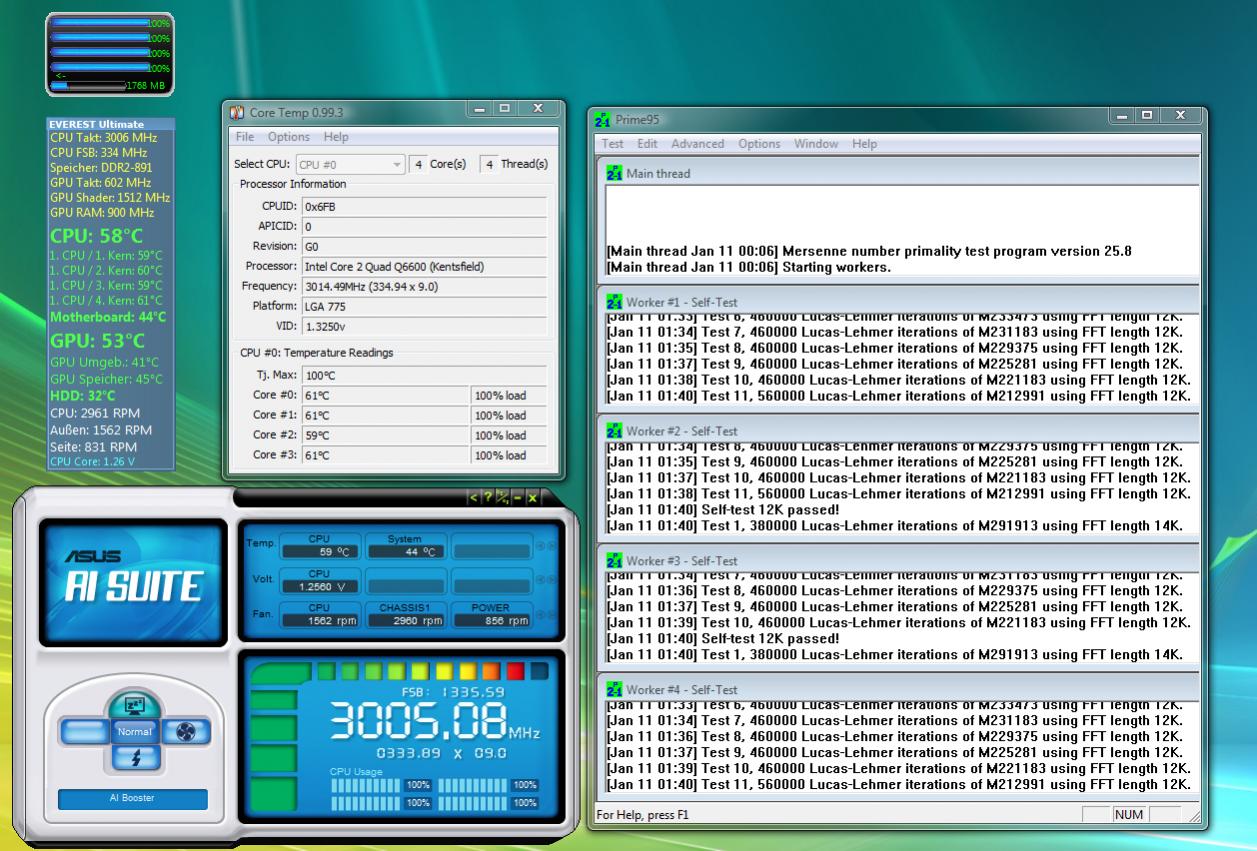Click the Worker #2 Self-Test window icon

(614, 431)
